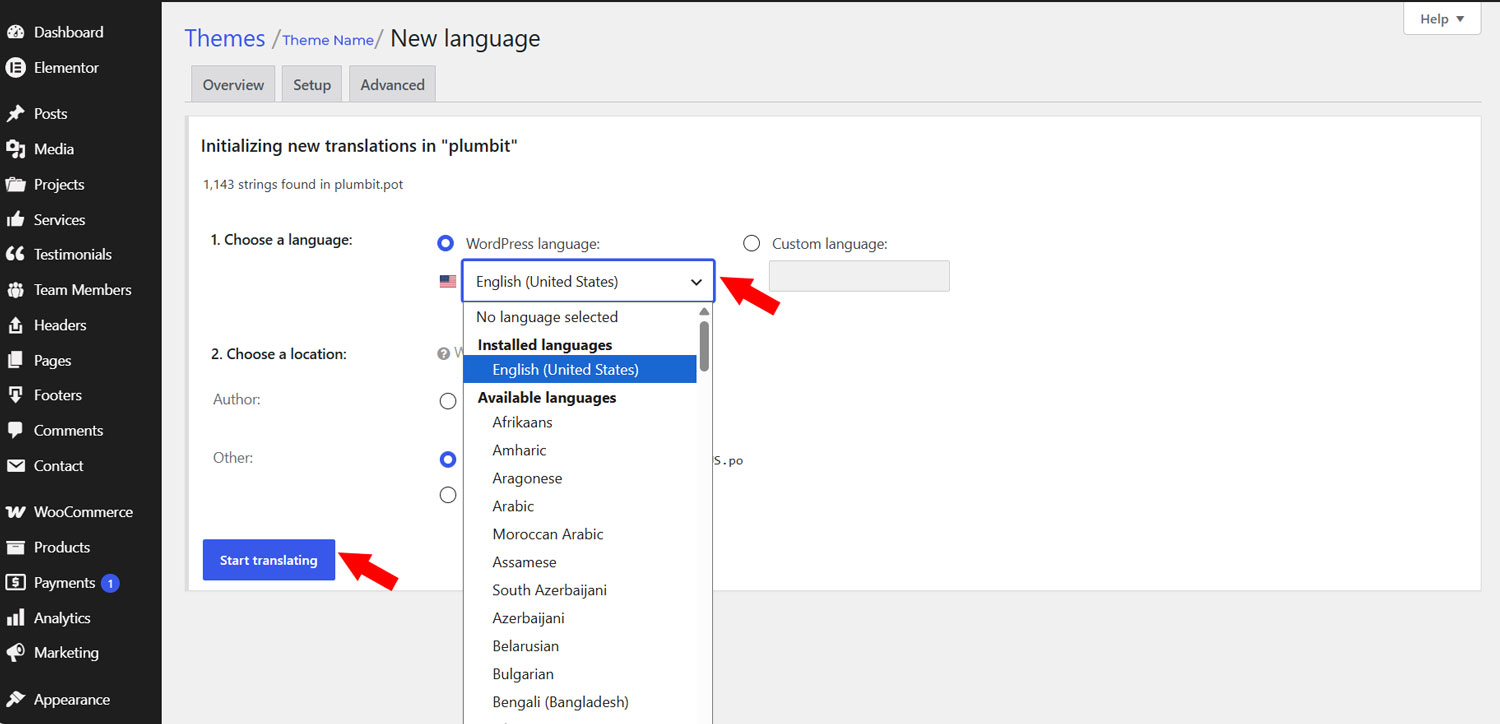Image resolution: width=1500 pixels, height=724 pixels.
Task: Click the Footers download icon
Action: [x=15, y=396]
